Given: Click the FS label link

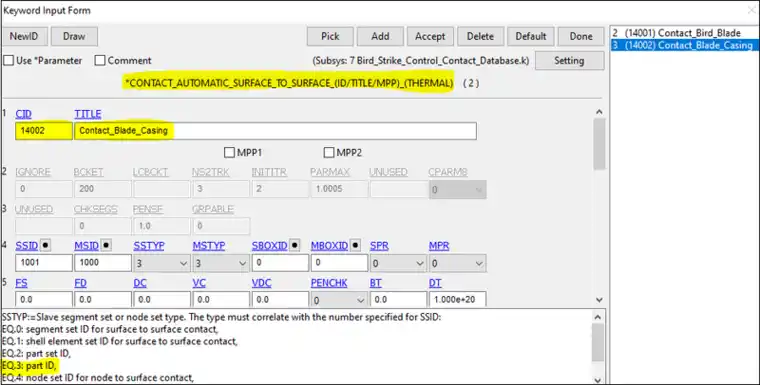Looking at the screenshot, I should 21,283.
